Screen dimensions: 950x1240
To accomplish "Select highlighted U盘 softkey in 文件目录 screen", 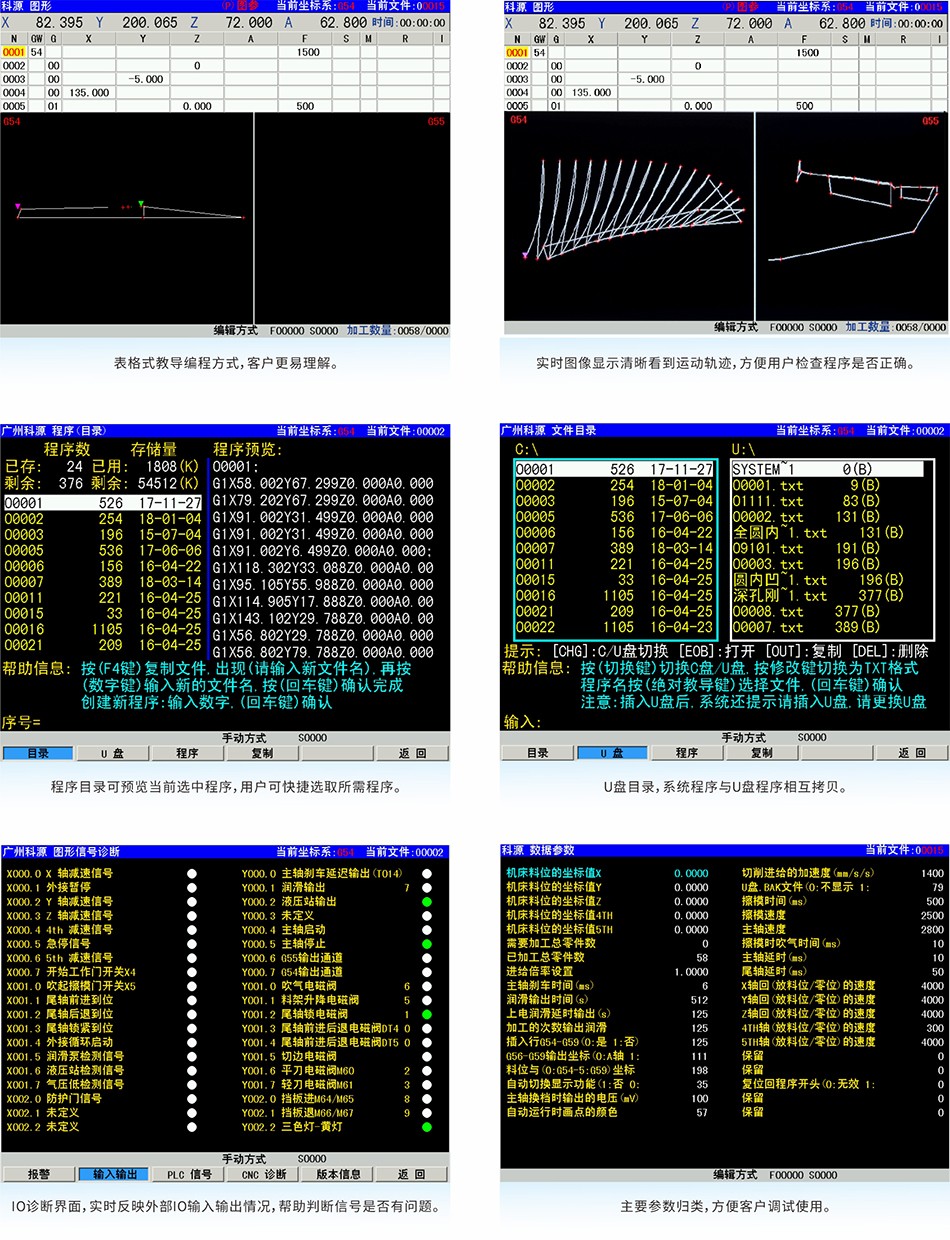I will [612, 753].
